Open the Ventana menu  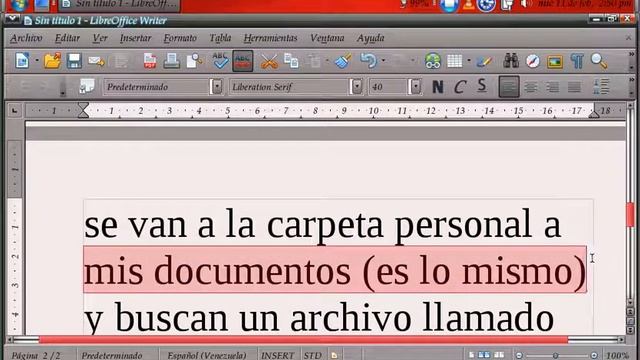click(x=327, y=38)
